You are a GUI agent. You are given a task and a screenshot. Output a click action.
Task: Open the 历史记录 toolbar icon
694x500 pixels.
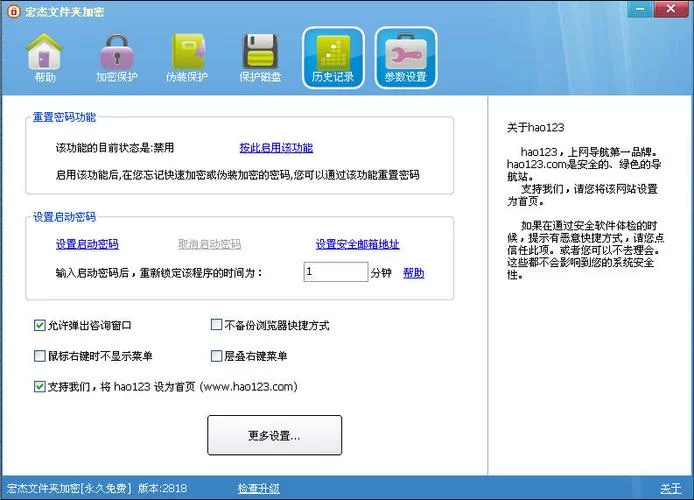tap(333, 58)
